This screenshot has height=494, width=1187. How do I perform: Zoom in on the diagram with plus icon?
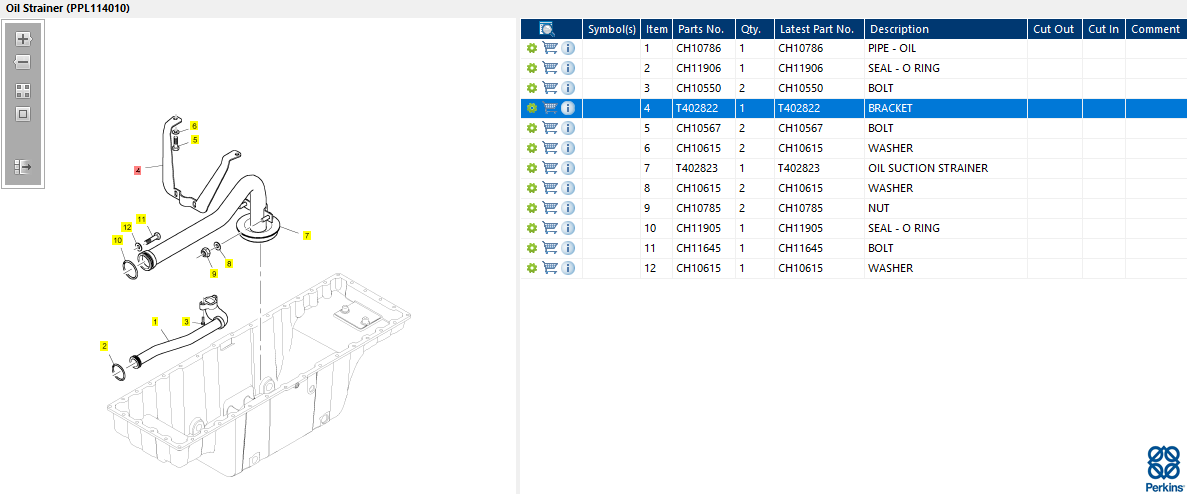point(23,39)
